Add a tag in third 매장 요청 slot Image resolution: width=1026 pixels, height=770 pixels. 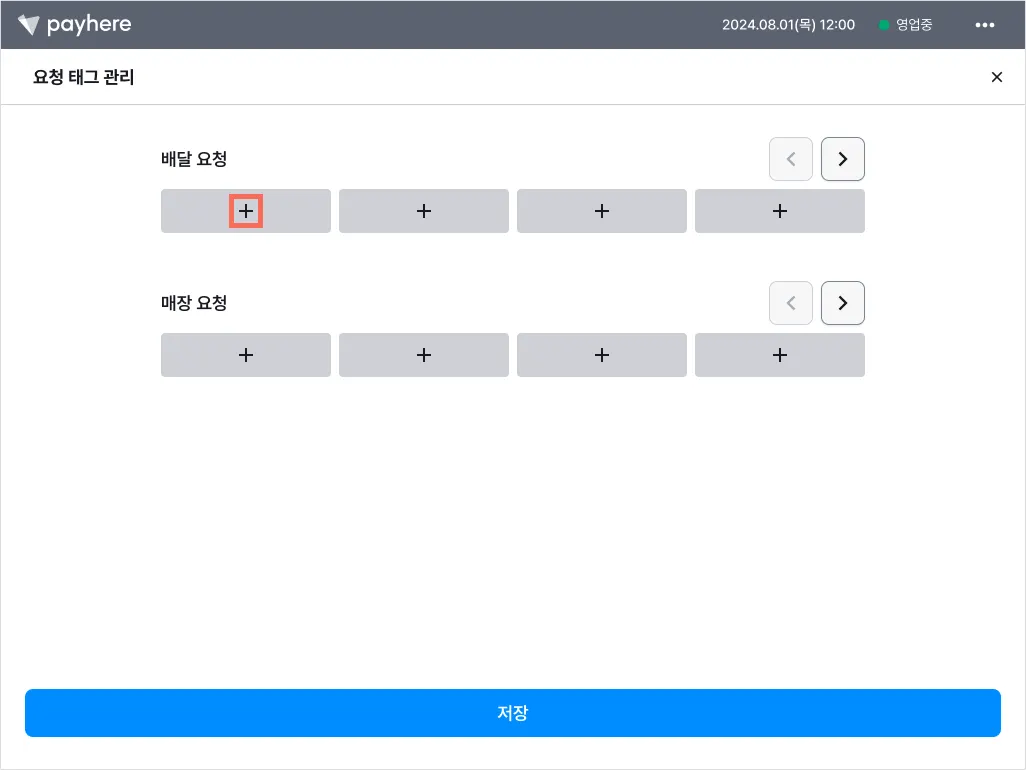[602, 355]
